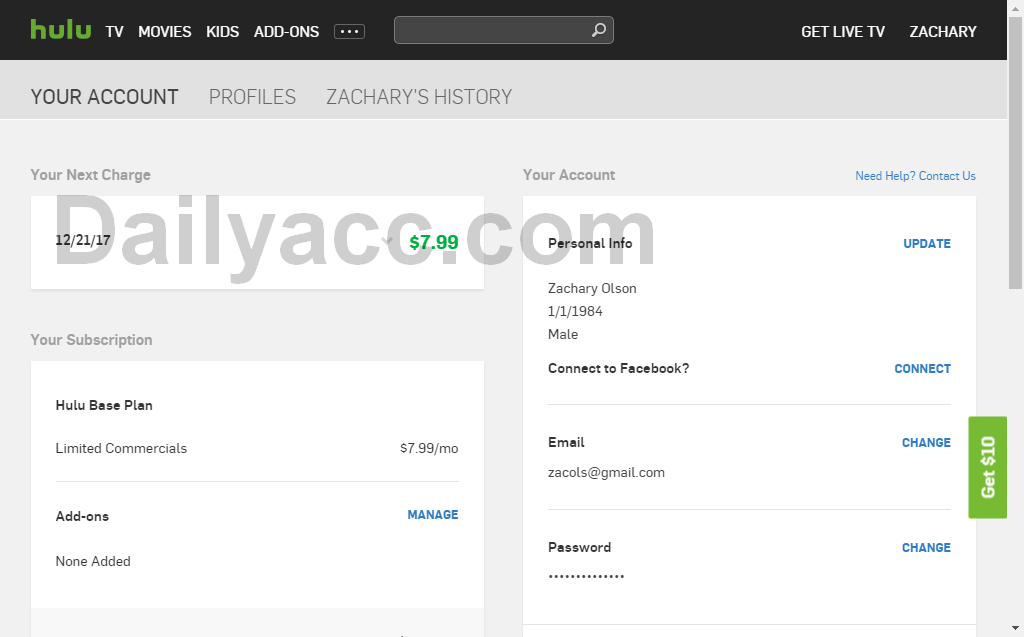This screenshot has height=637, width=1024.
Task: Click the green Get $10 button
Action: (x=987, y=467)
